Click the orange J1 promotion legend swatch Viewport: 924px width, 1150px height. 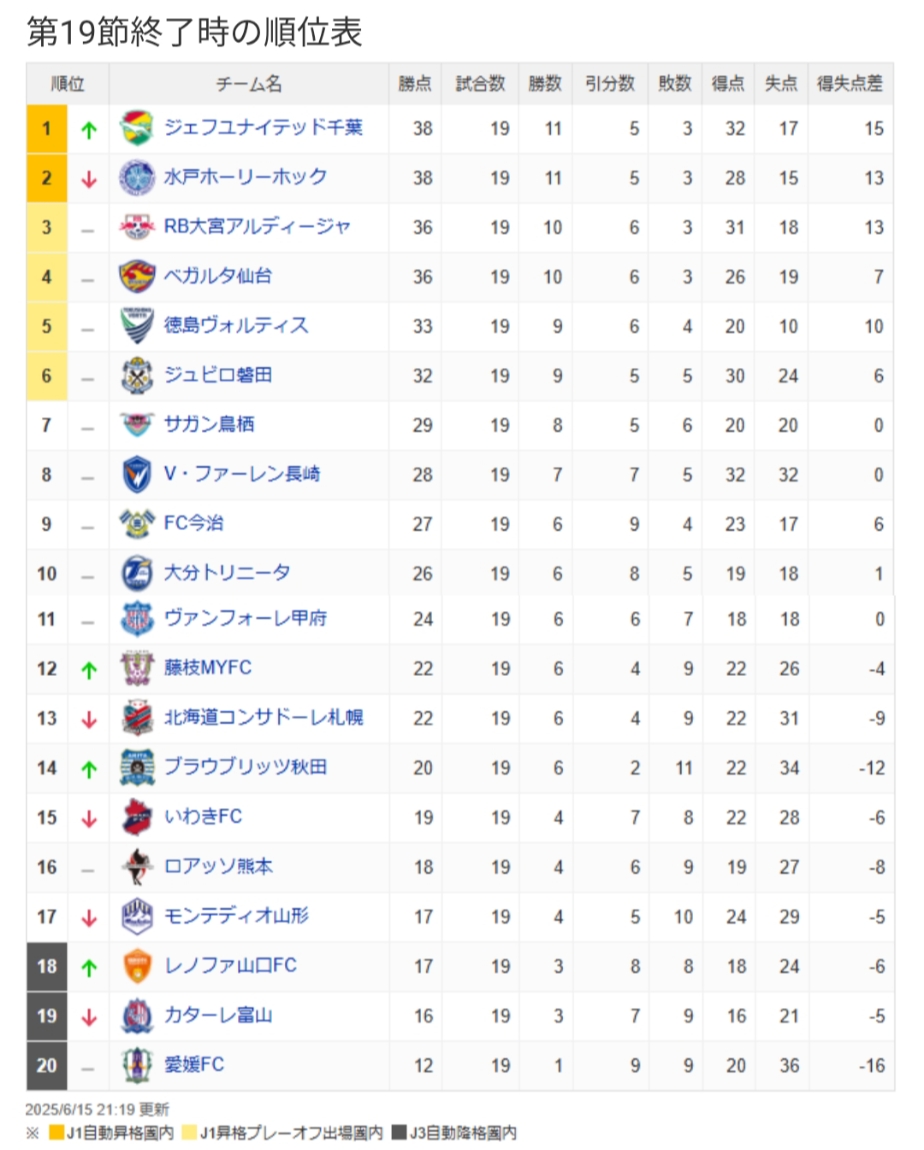[56, 1132]
